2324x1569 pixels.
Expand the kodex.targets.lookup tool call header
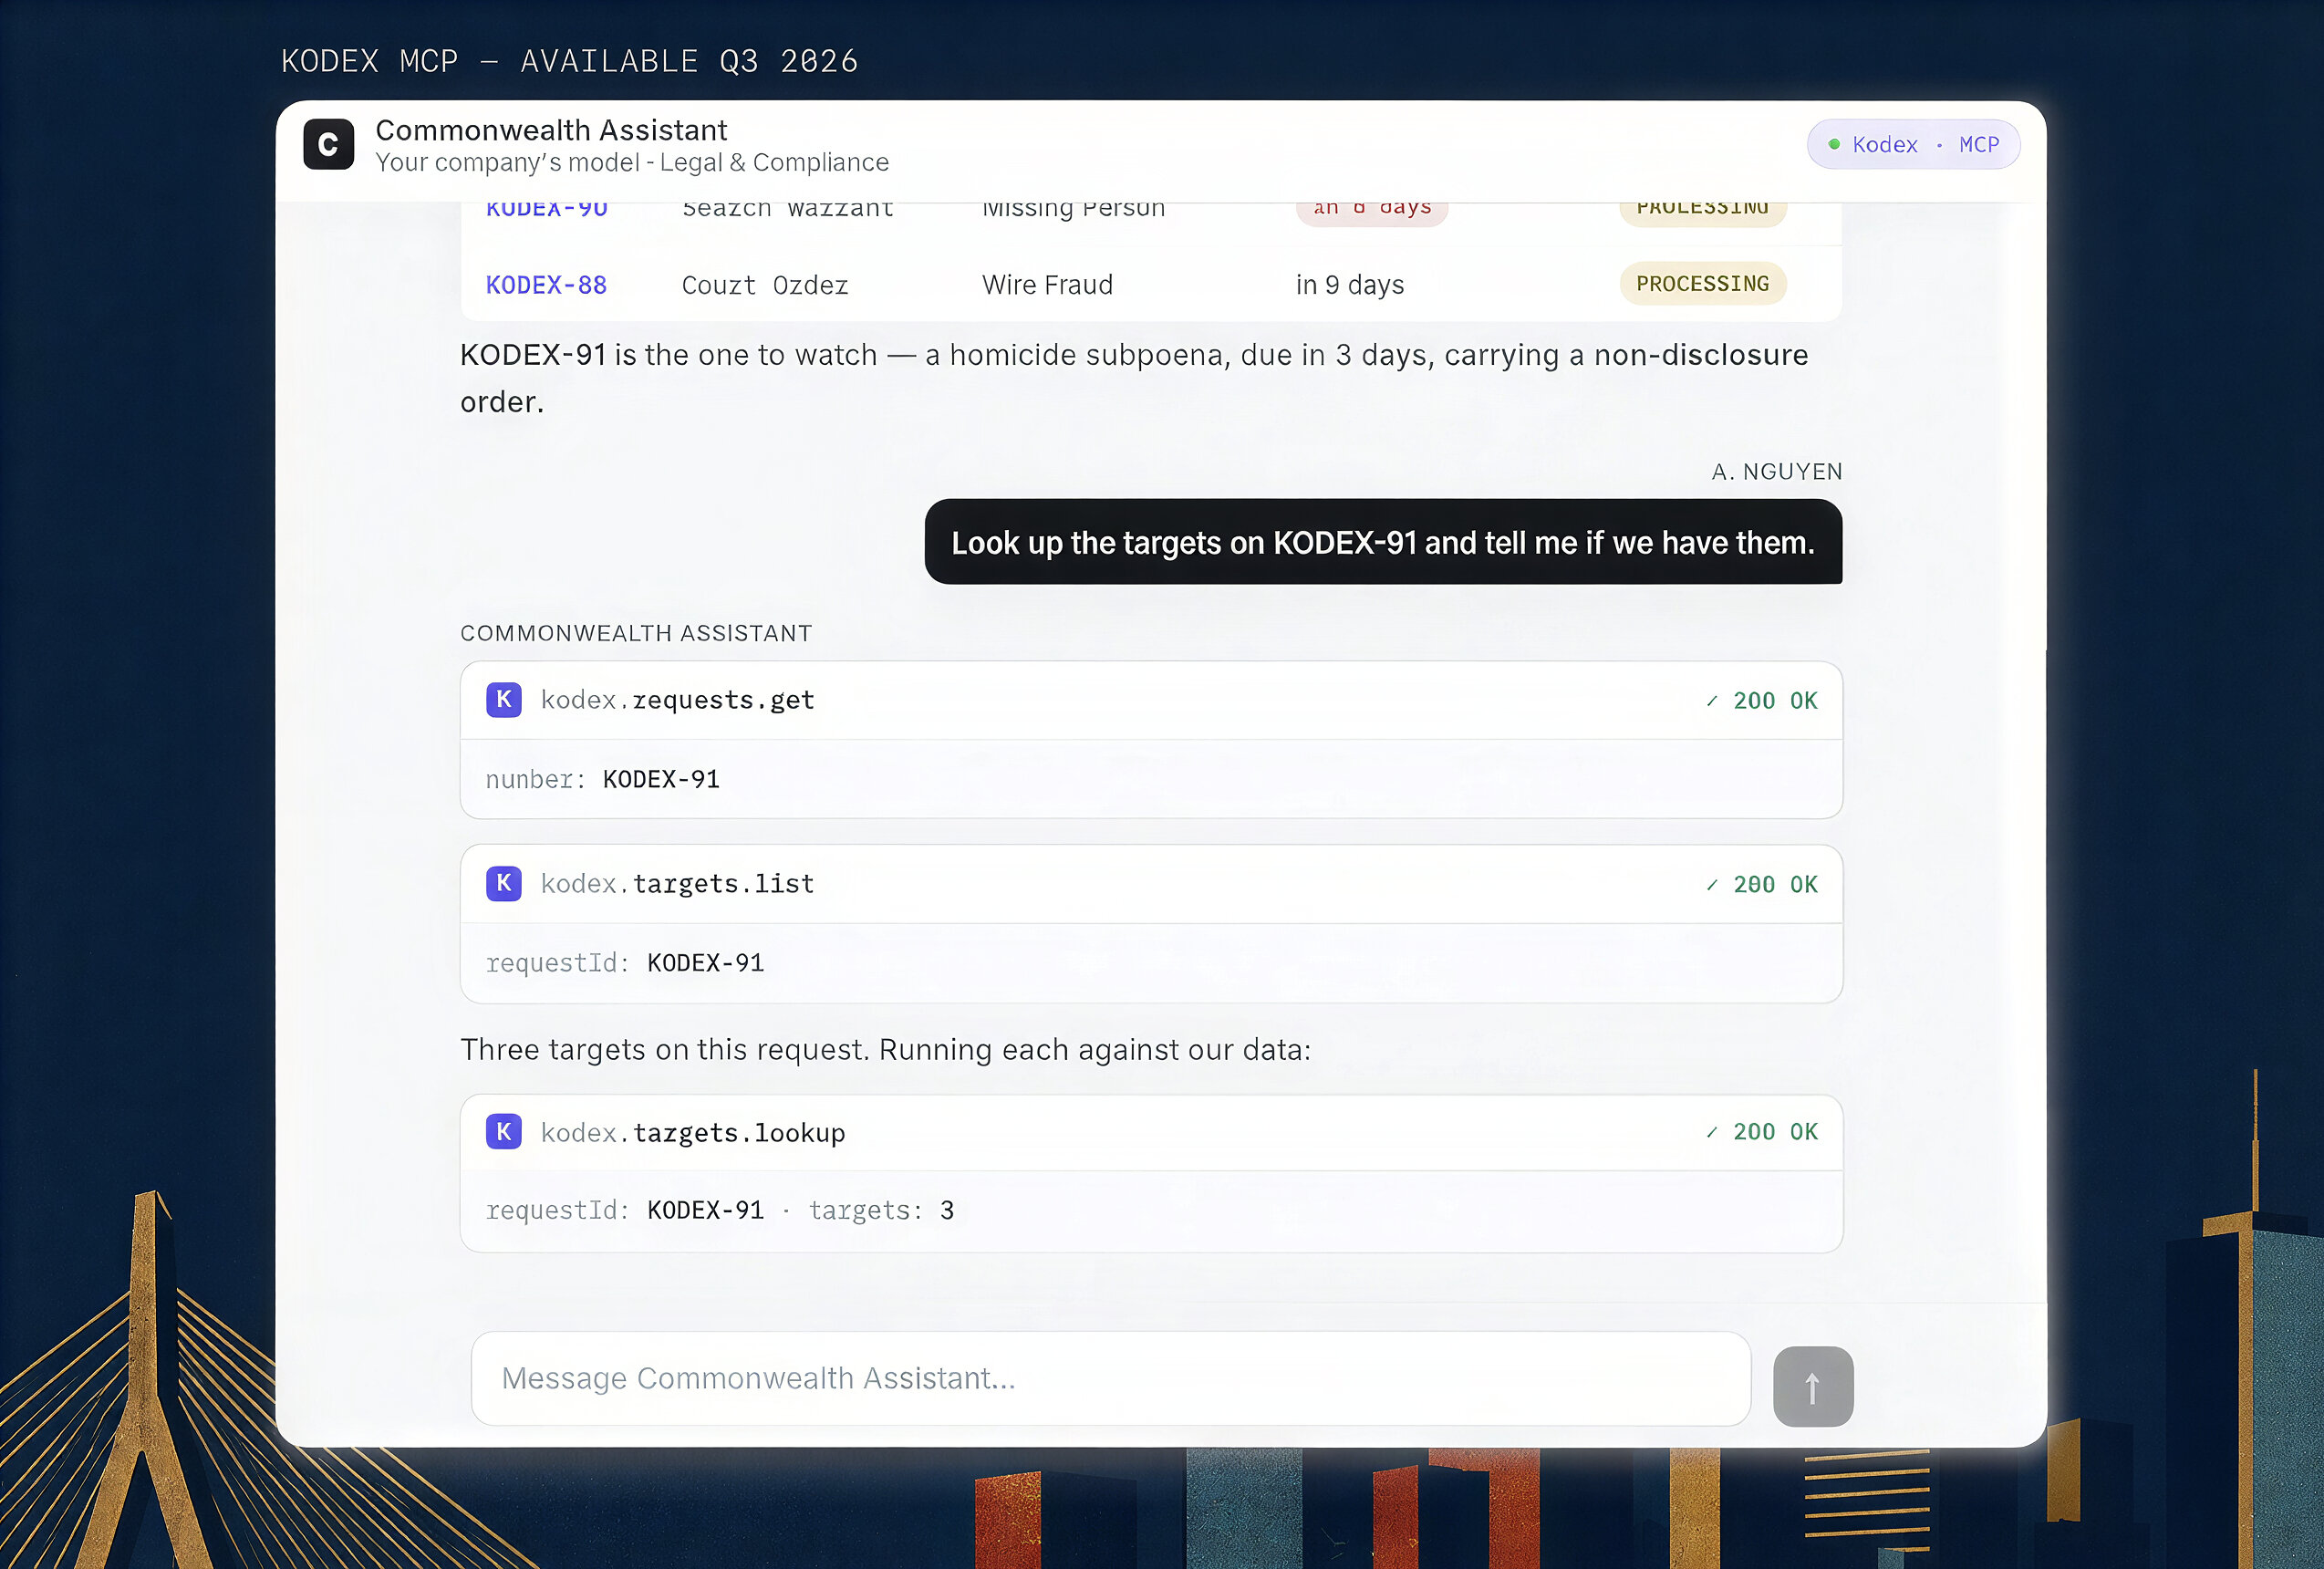tap(1151, 1132)
